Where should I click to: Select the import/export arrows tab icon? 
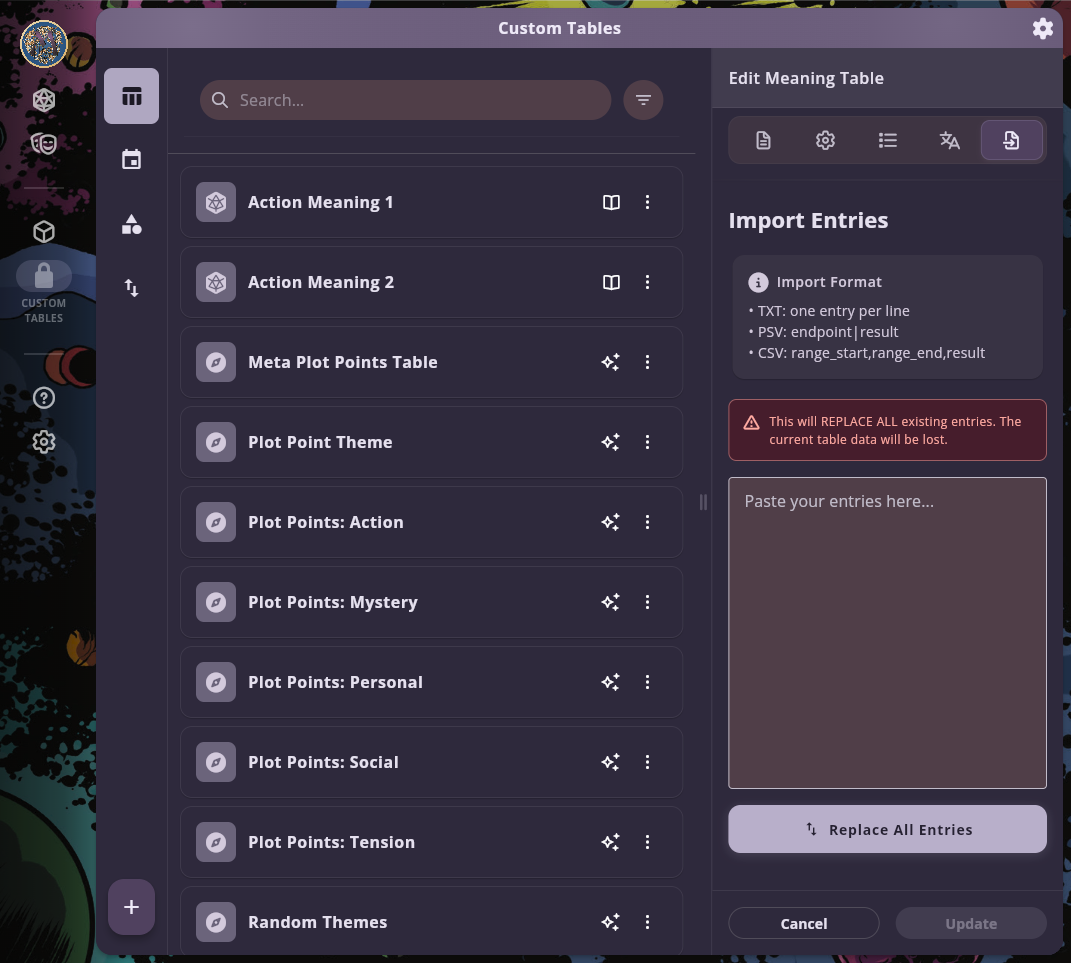click(x=131, y=288)
